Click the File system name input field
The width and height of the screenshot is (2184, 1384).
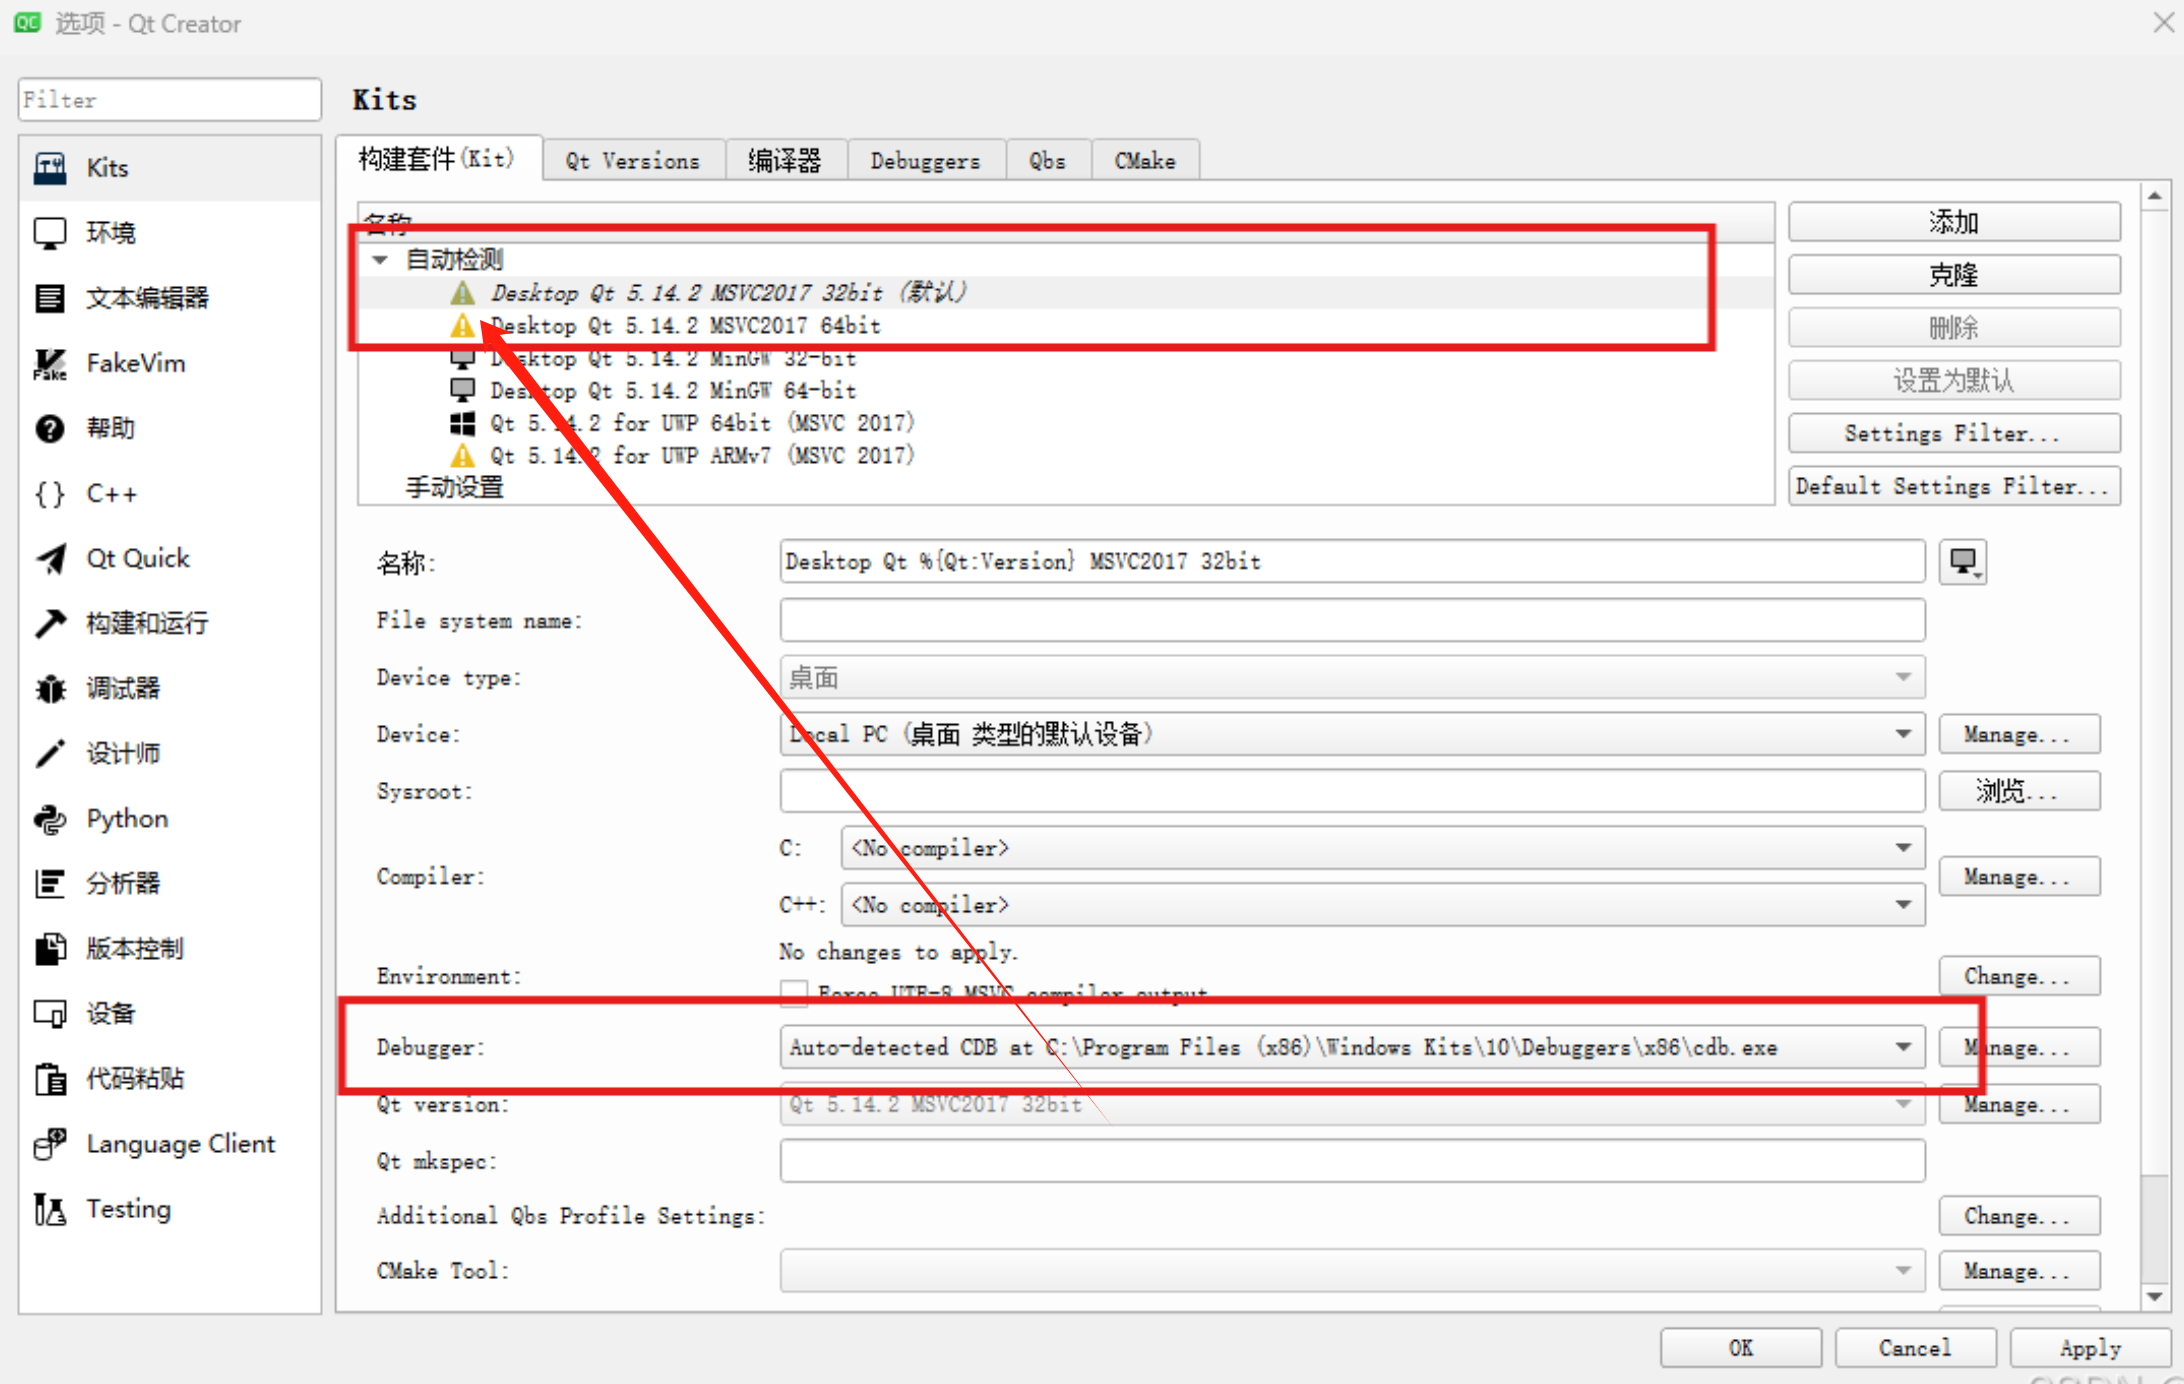pos(1351,621)
